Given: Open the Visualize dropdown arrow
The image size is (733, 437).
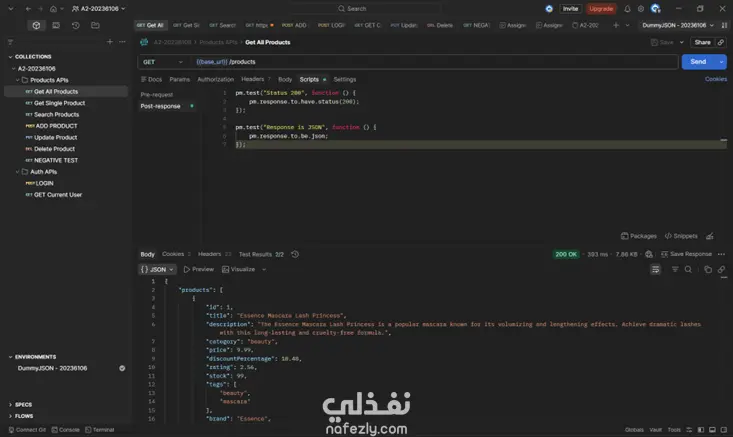Looking at the screenshot, I should point(264,269).
